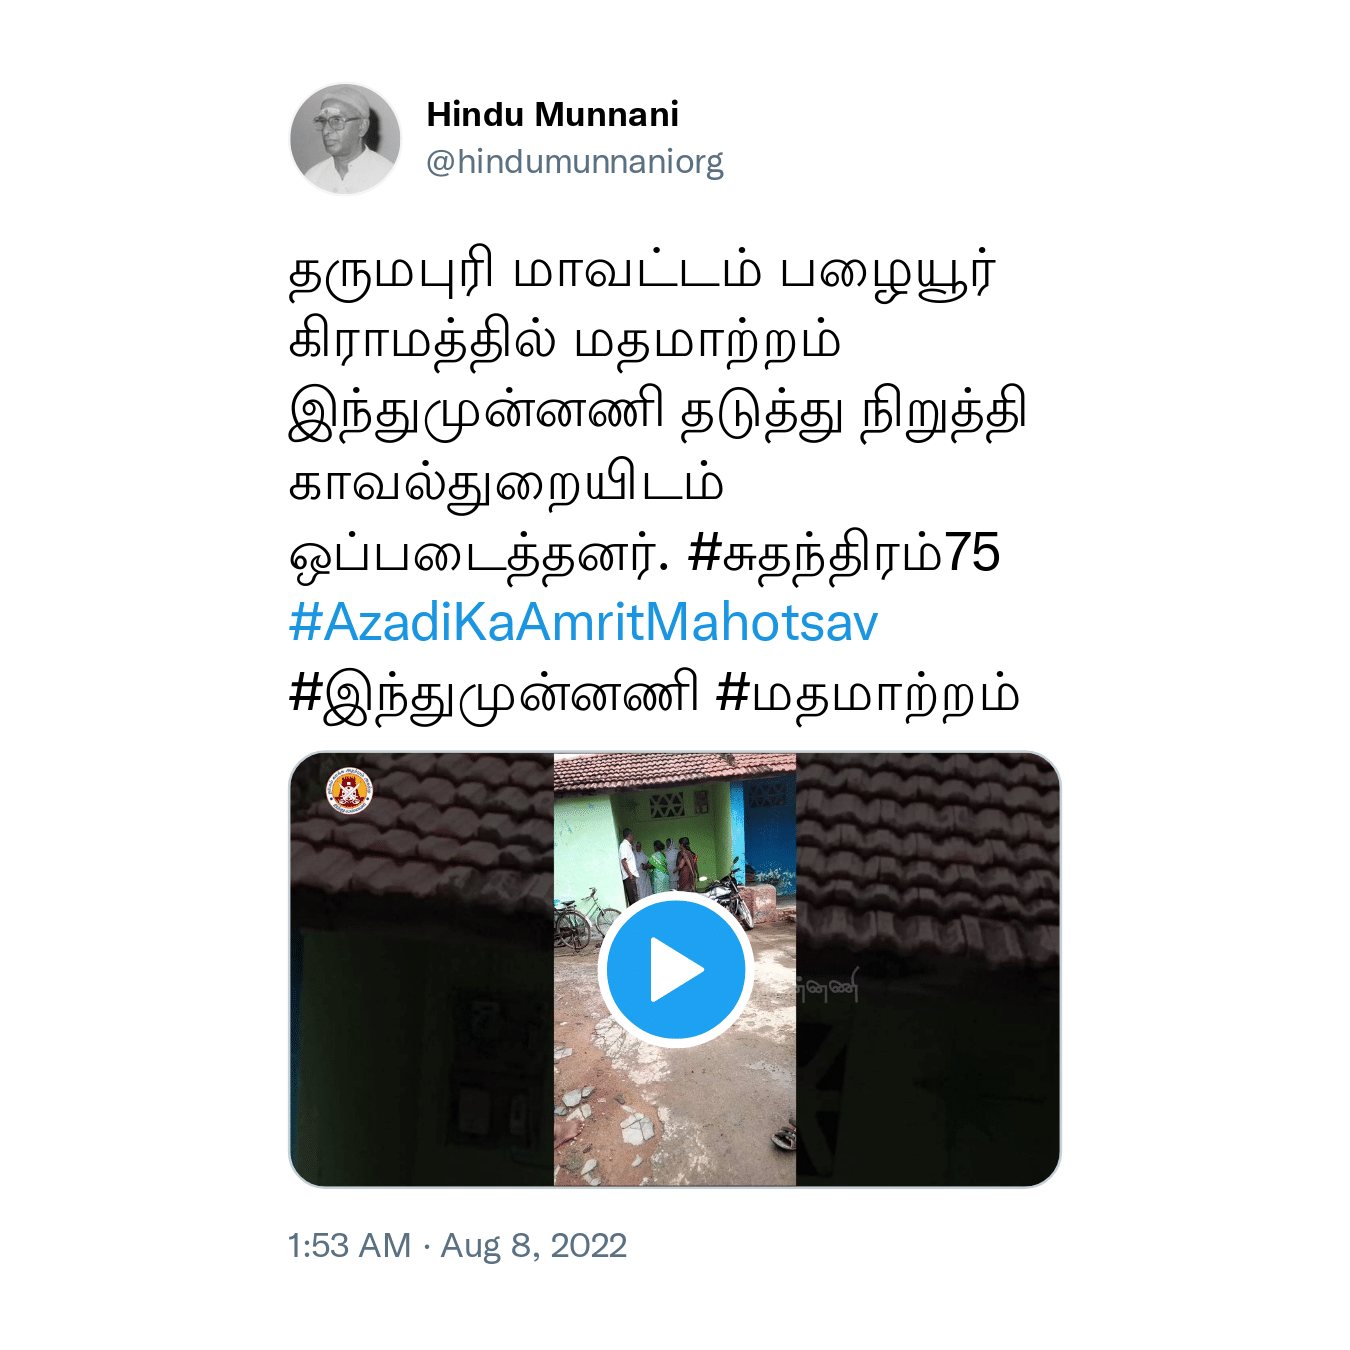The height and width of the screenshot is (1350, 1350).
Task: Click the word காவல்துறையிடம் in tweet
Action: [x=506, y=483]
